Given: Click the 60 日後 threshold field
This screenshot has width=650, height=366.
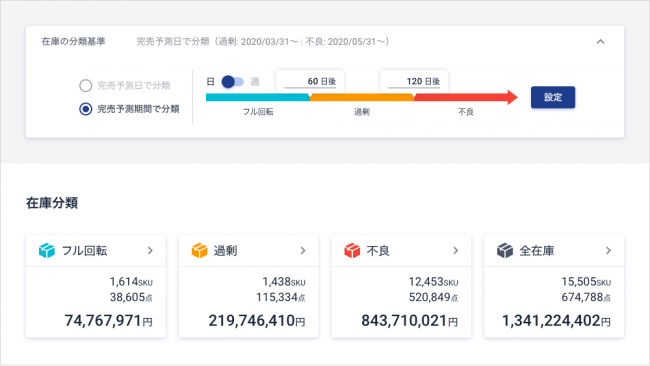Looking at the screenshot, I should [310, 81].
